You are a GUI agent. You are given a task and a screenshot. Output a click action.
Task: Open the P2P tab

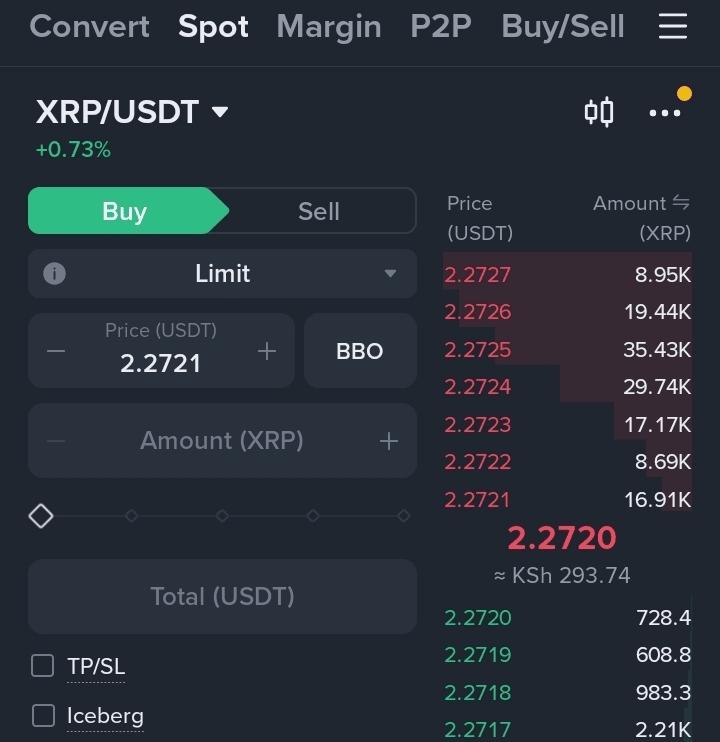[441, 27]
